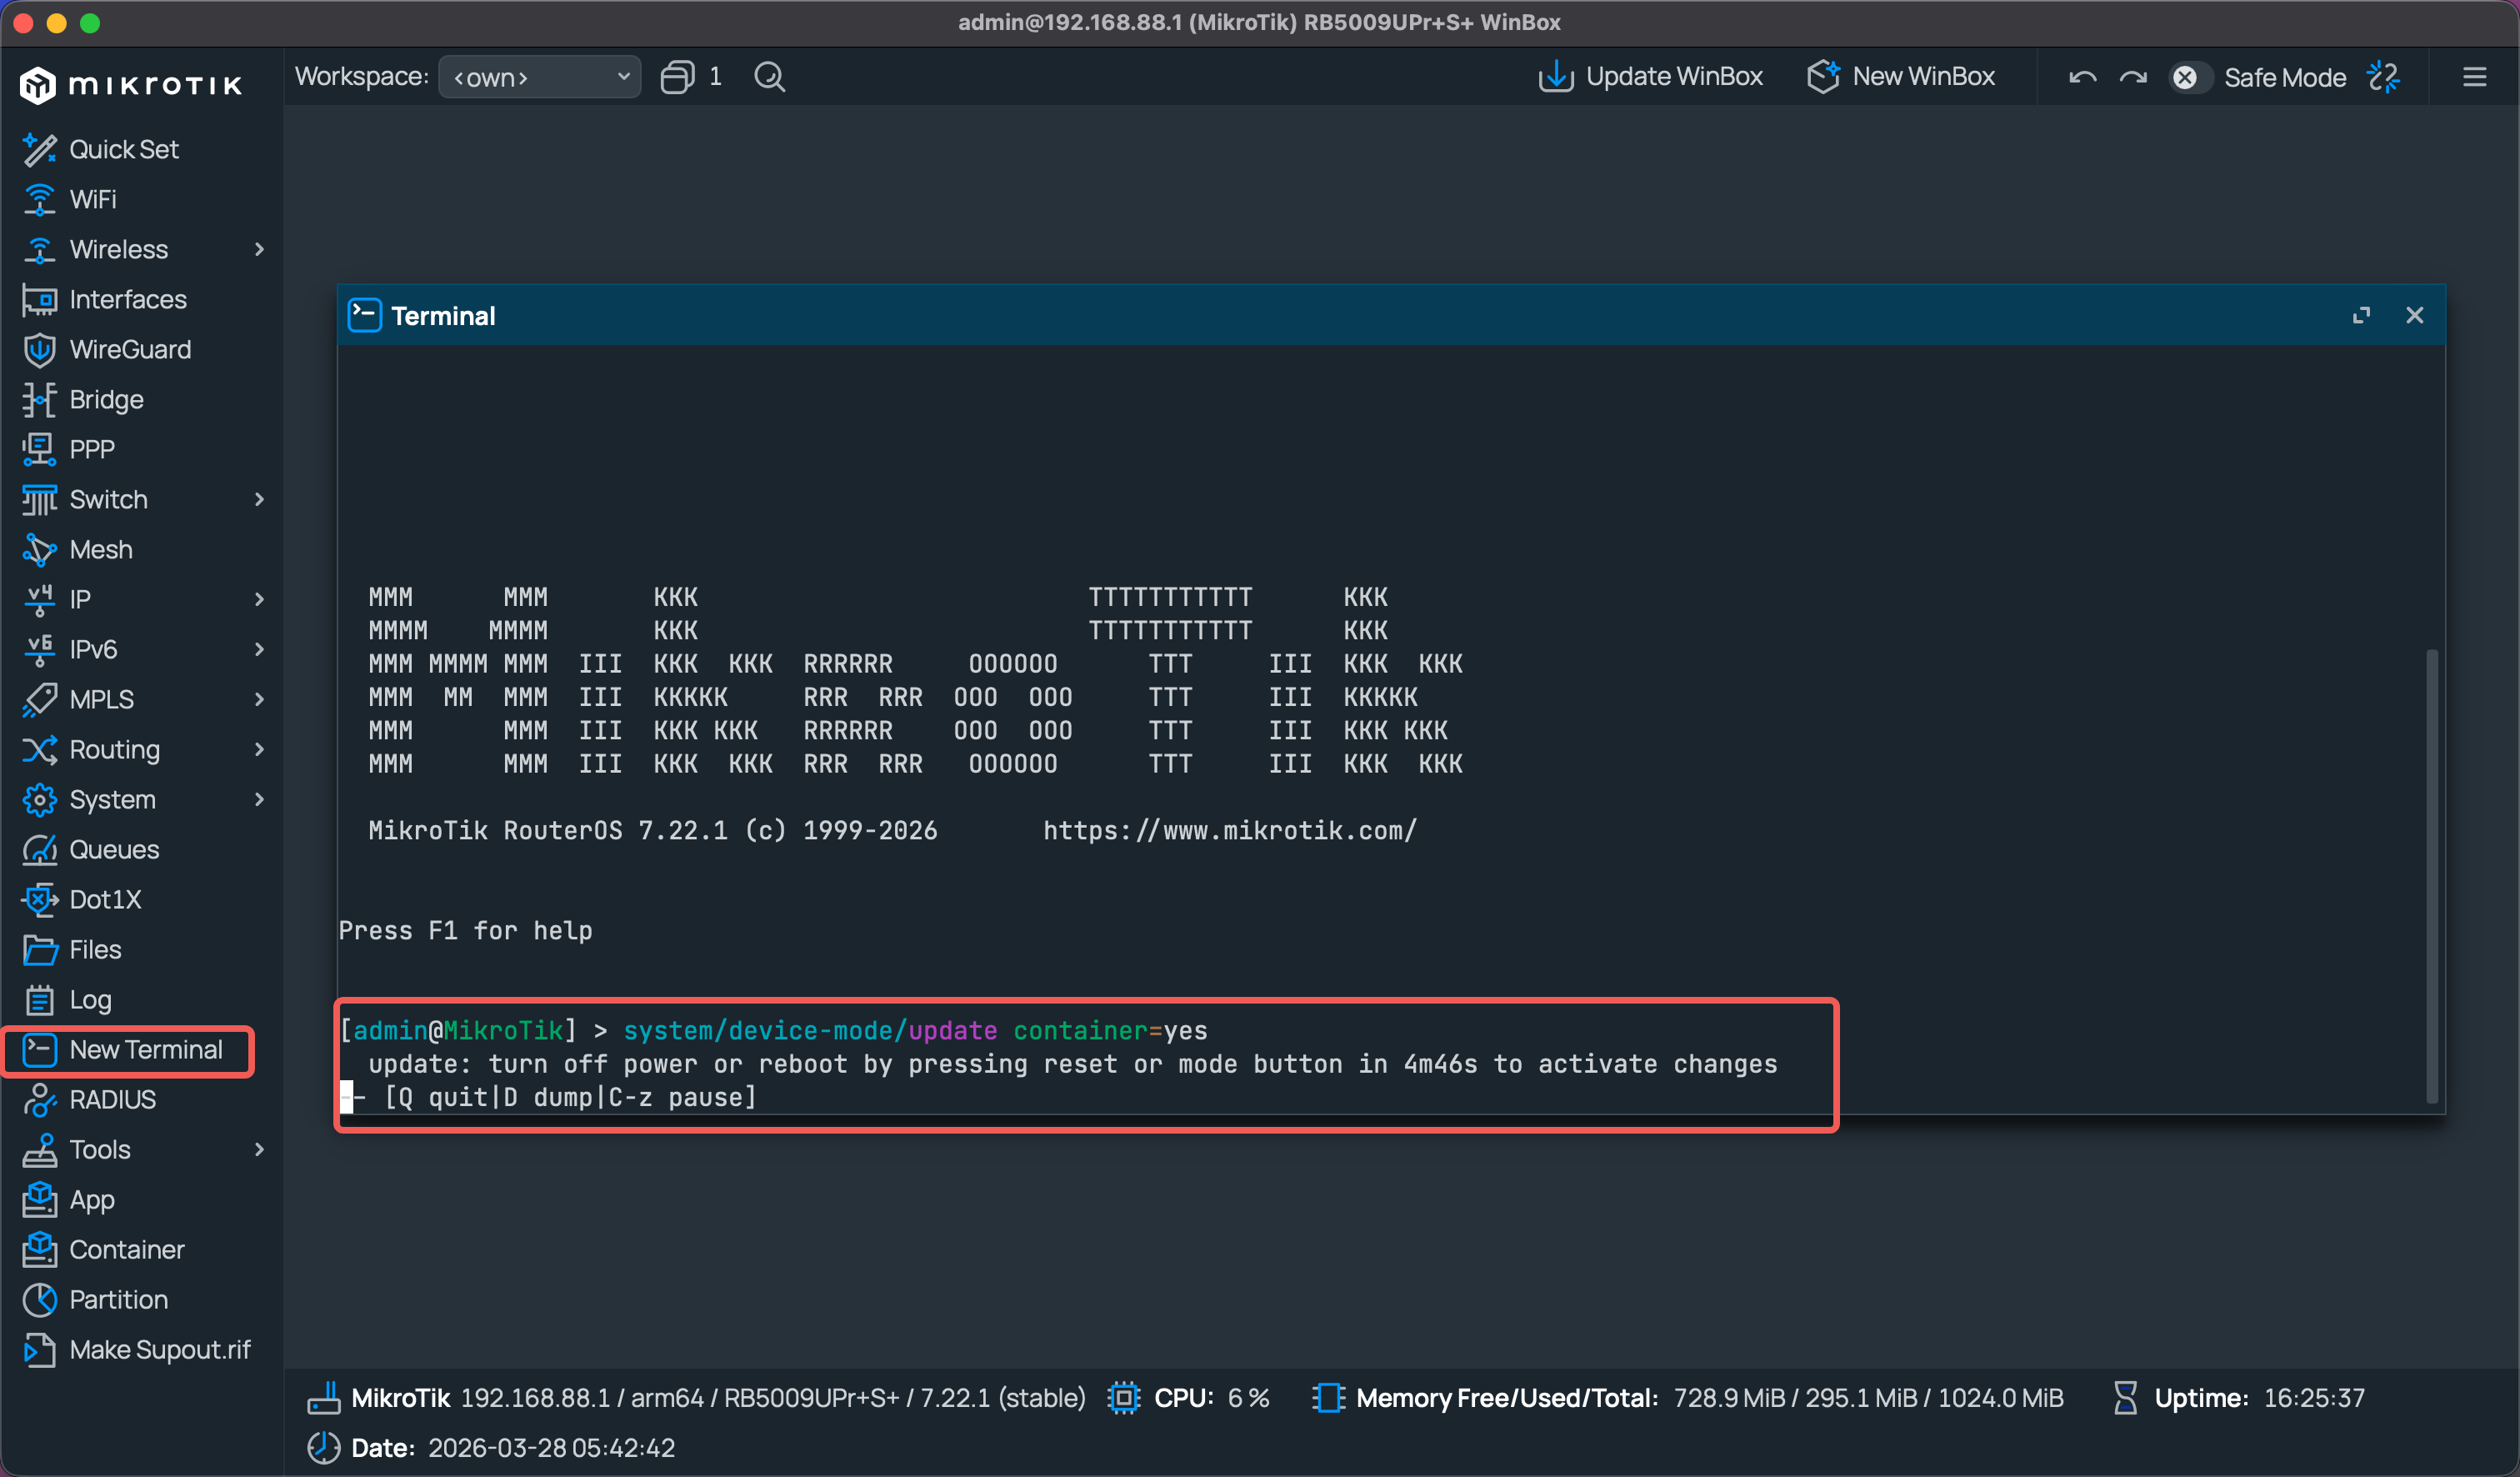2520x1477 pixels.
Task: Click the date clock icon in status bar
Action: click(323, 1447)
